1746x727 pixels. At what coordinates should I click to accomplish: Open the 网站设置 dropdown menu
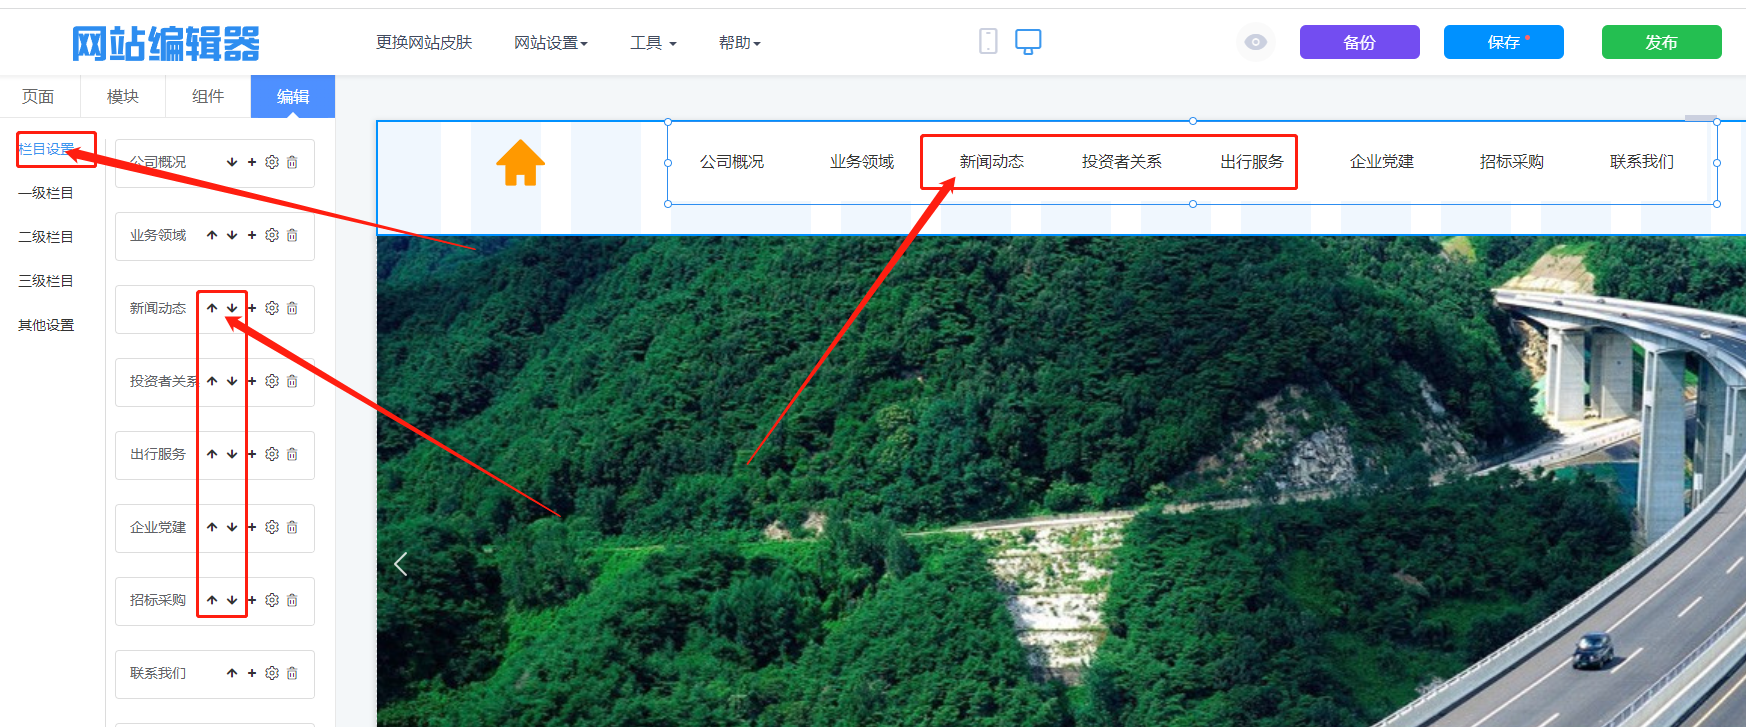pos(550,43)
